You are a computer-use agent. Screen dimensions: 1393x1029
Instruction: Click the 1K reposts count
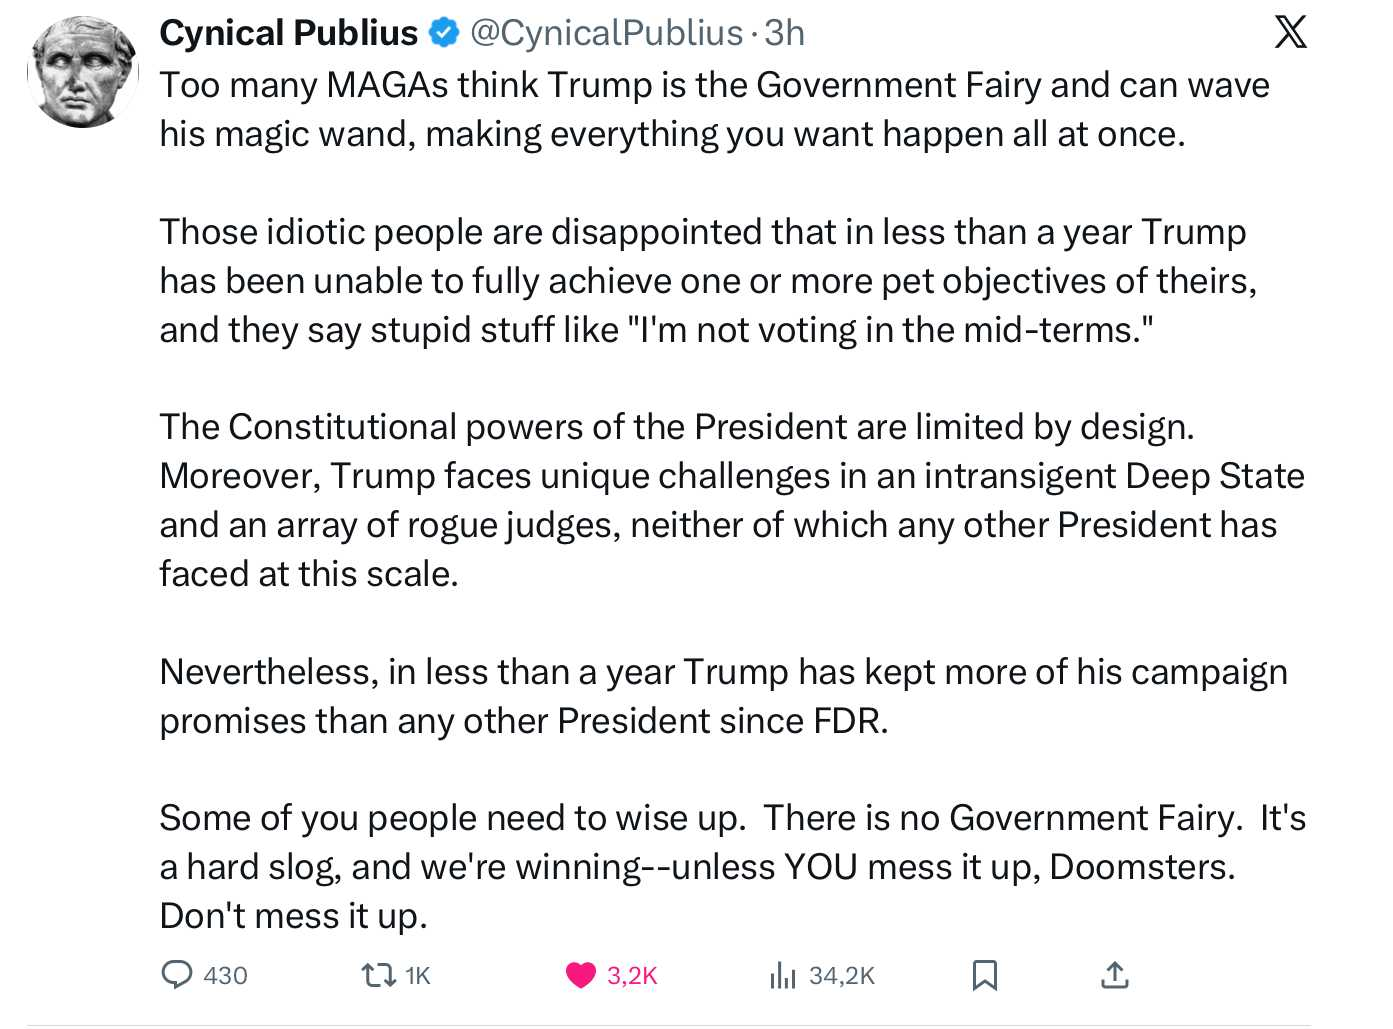click(418, 975)
